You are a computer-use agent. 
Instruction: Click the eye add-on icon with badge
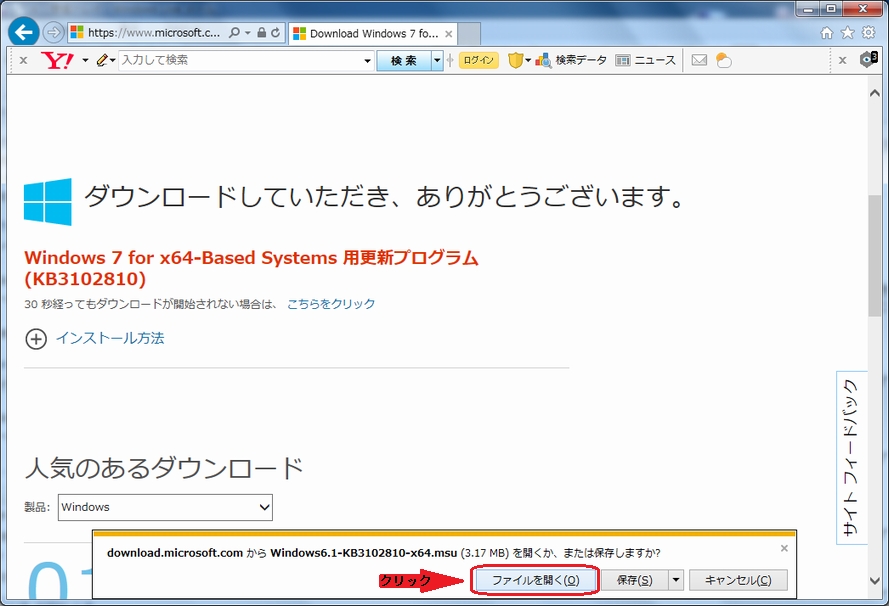[x=869, y=59]
